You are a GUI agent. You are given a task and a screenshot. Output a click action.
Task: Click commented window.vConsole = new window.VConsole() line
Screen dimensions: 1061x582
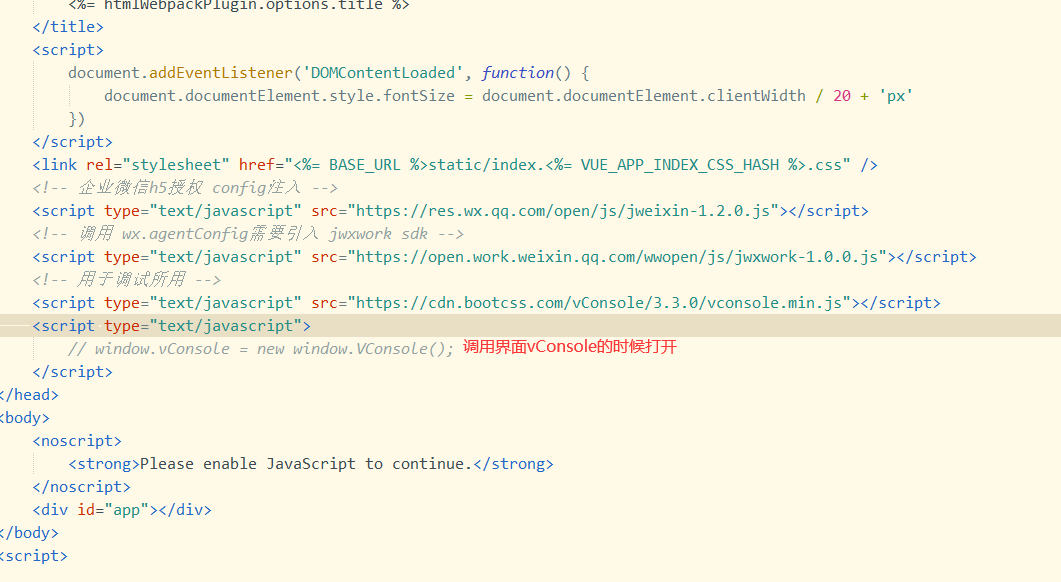[x=261, y=349]
